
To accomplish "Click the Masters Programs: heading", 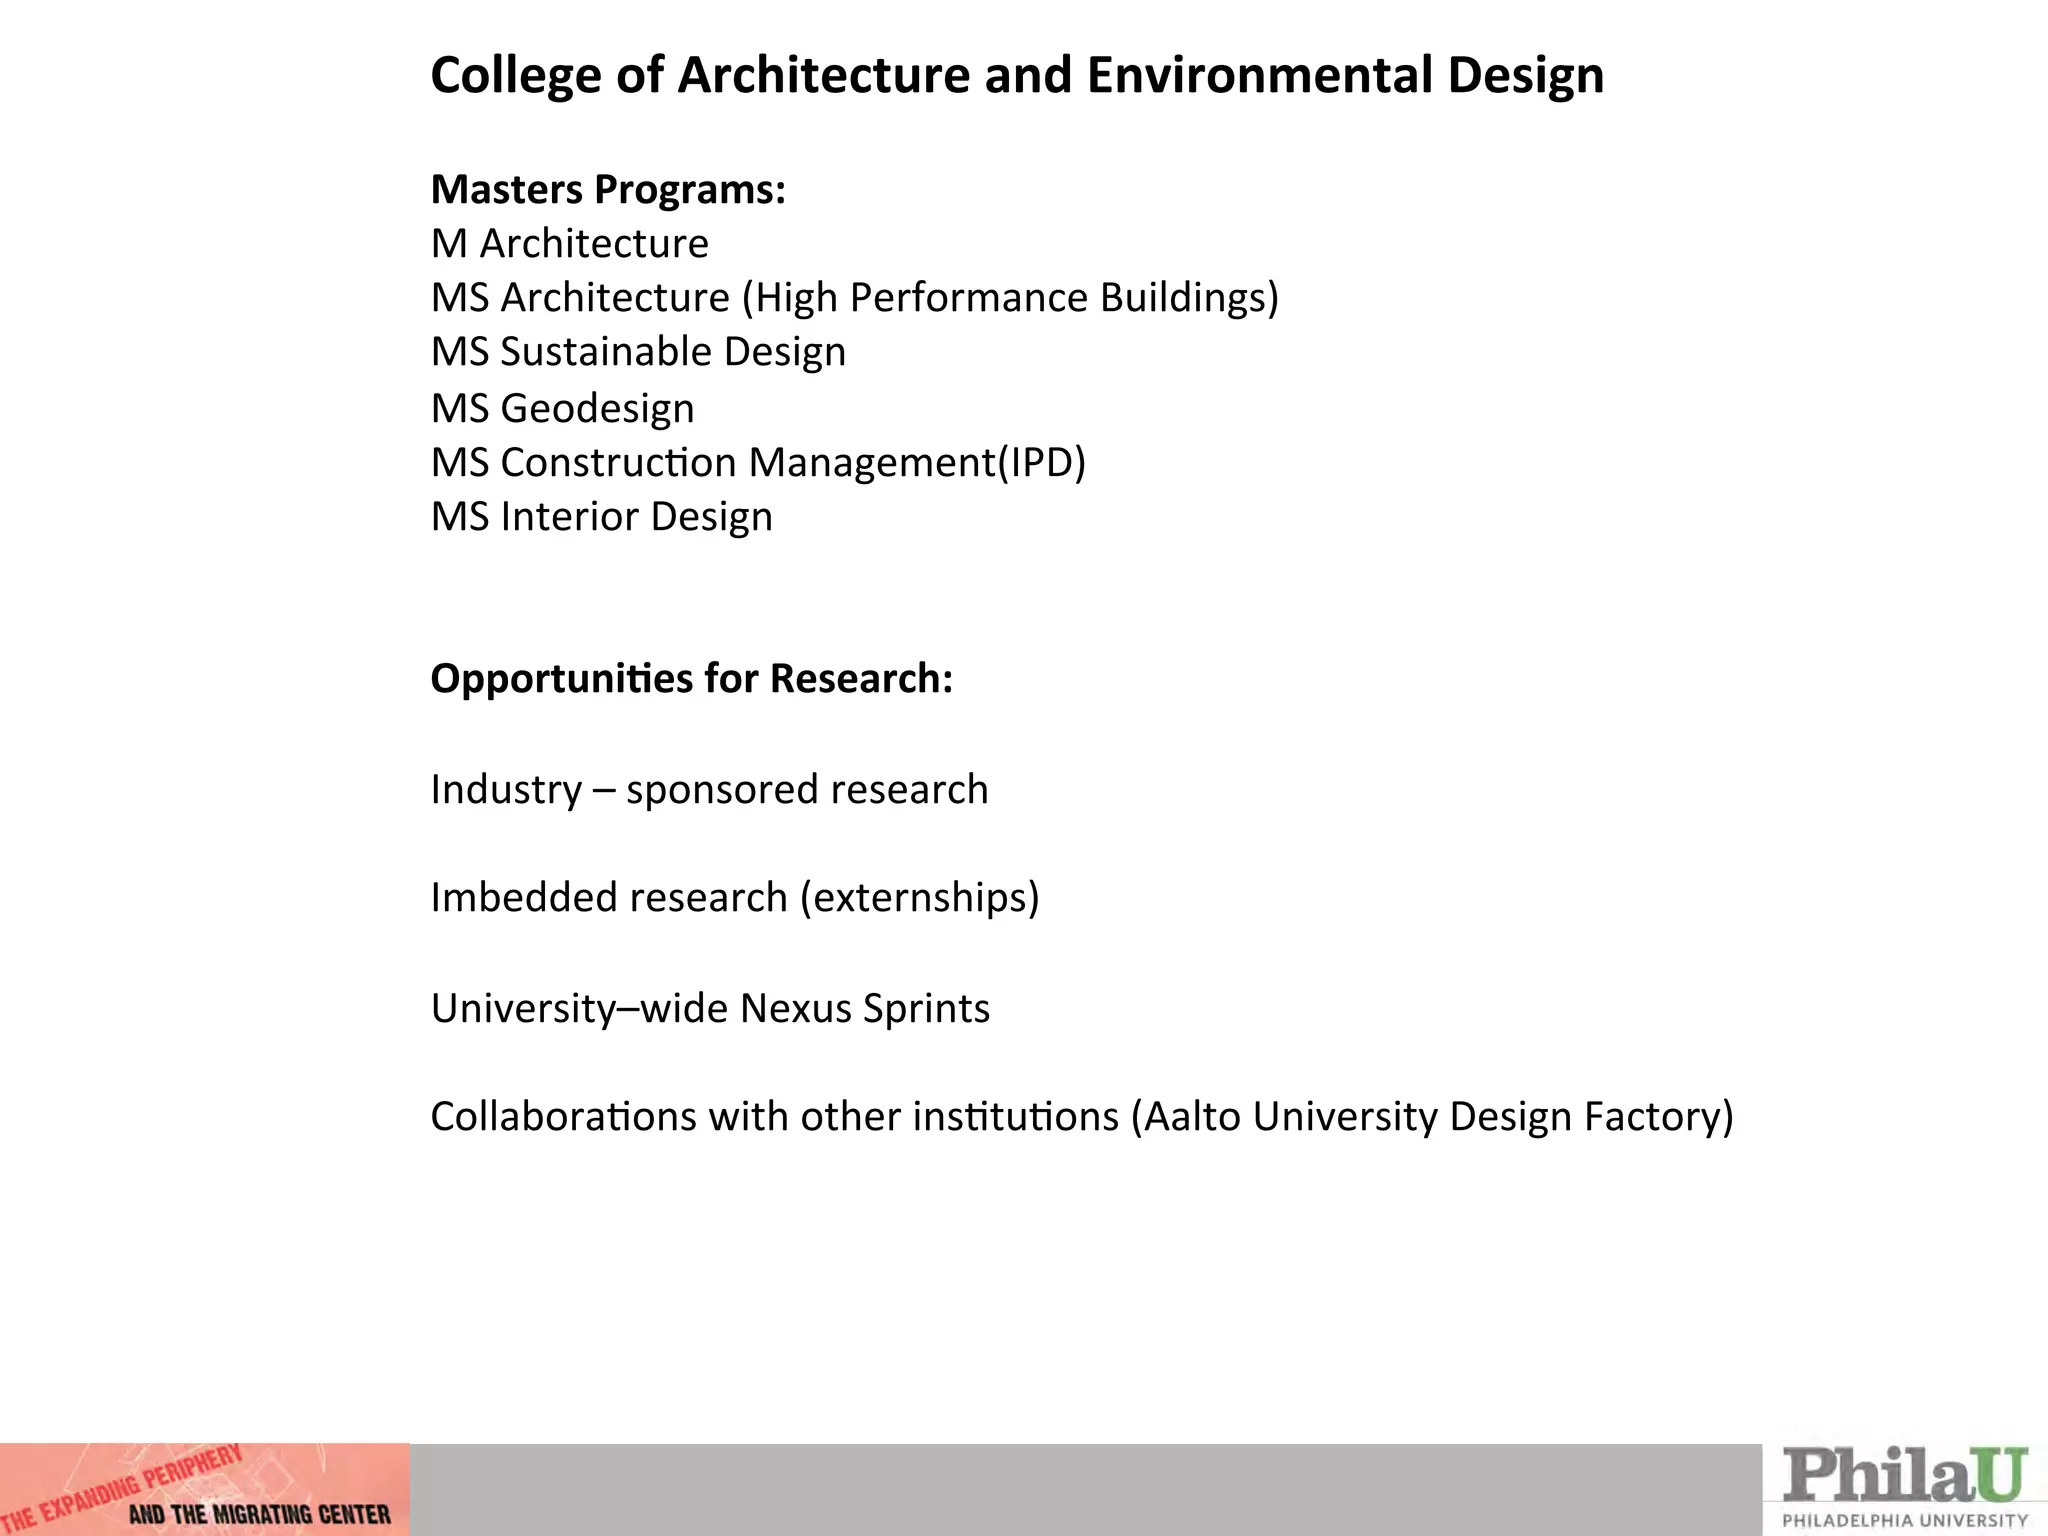I will pos(608,190).
